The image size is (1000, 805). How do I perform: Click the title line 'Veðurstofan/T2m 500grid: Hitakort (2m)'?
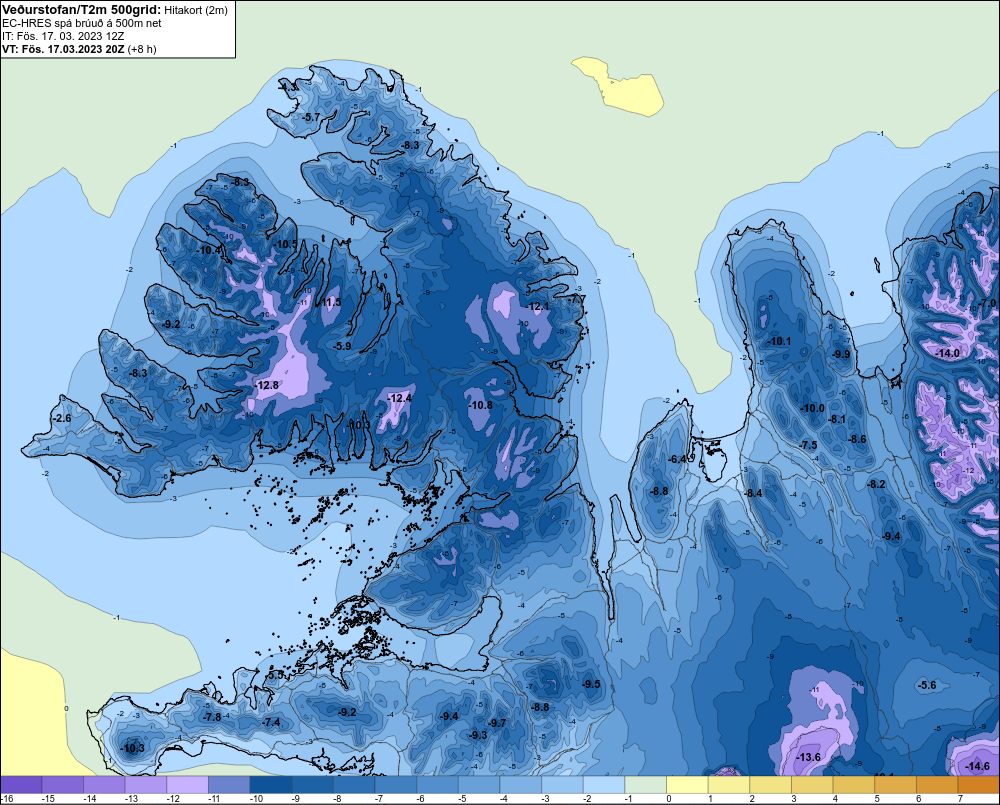114,9
